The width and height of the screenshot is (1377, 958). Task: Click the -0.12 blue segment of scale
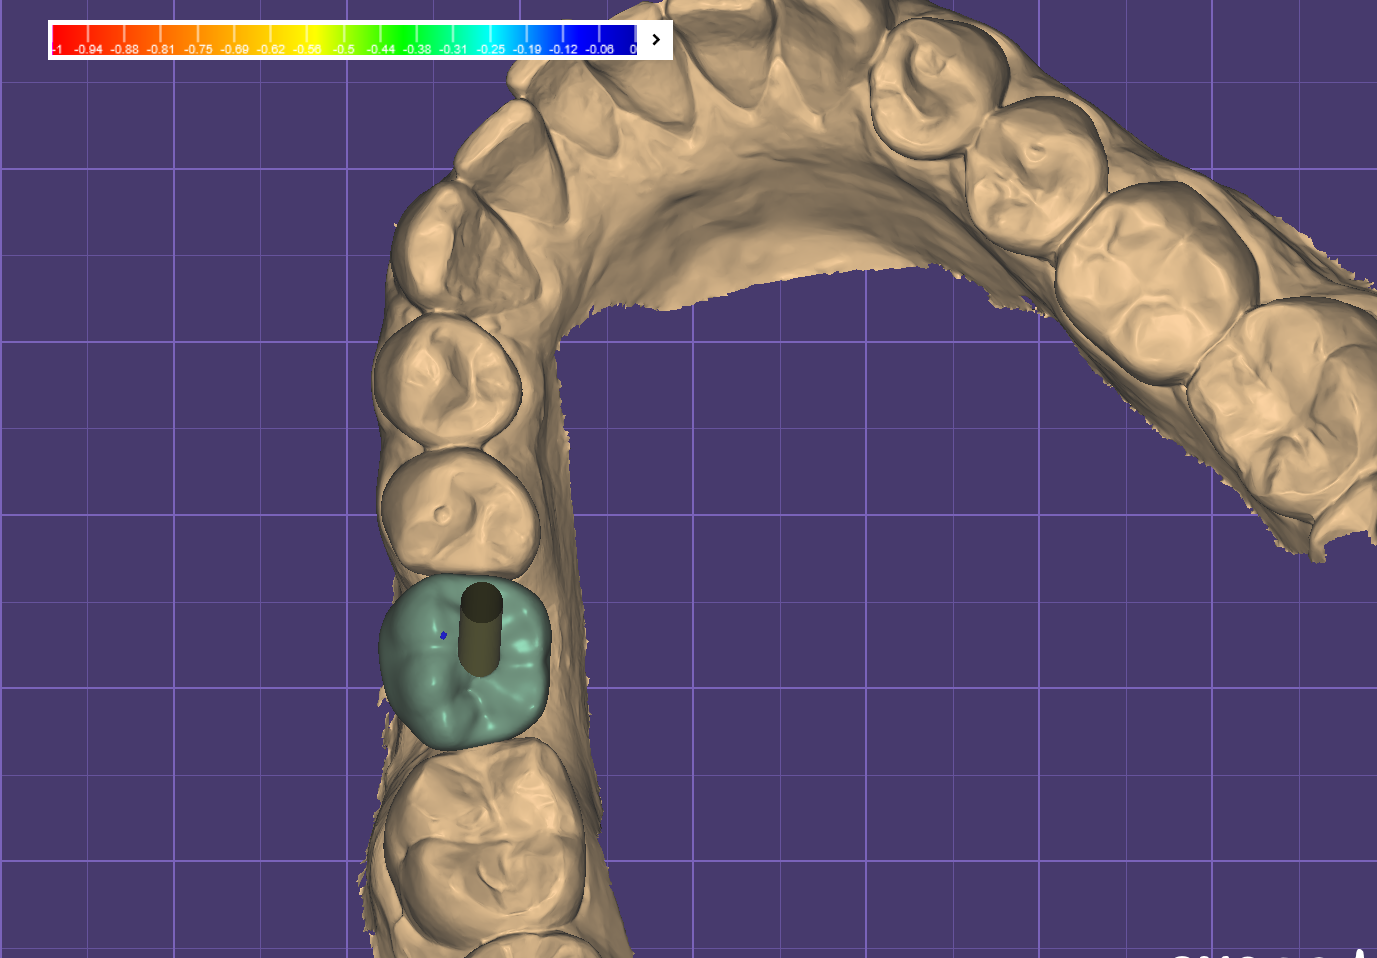pyautogui.click(x=563, y=40)
